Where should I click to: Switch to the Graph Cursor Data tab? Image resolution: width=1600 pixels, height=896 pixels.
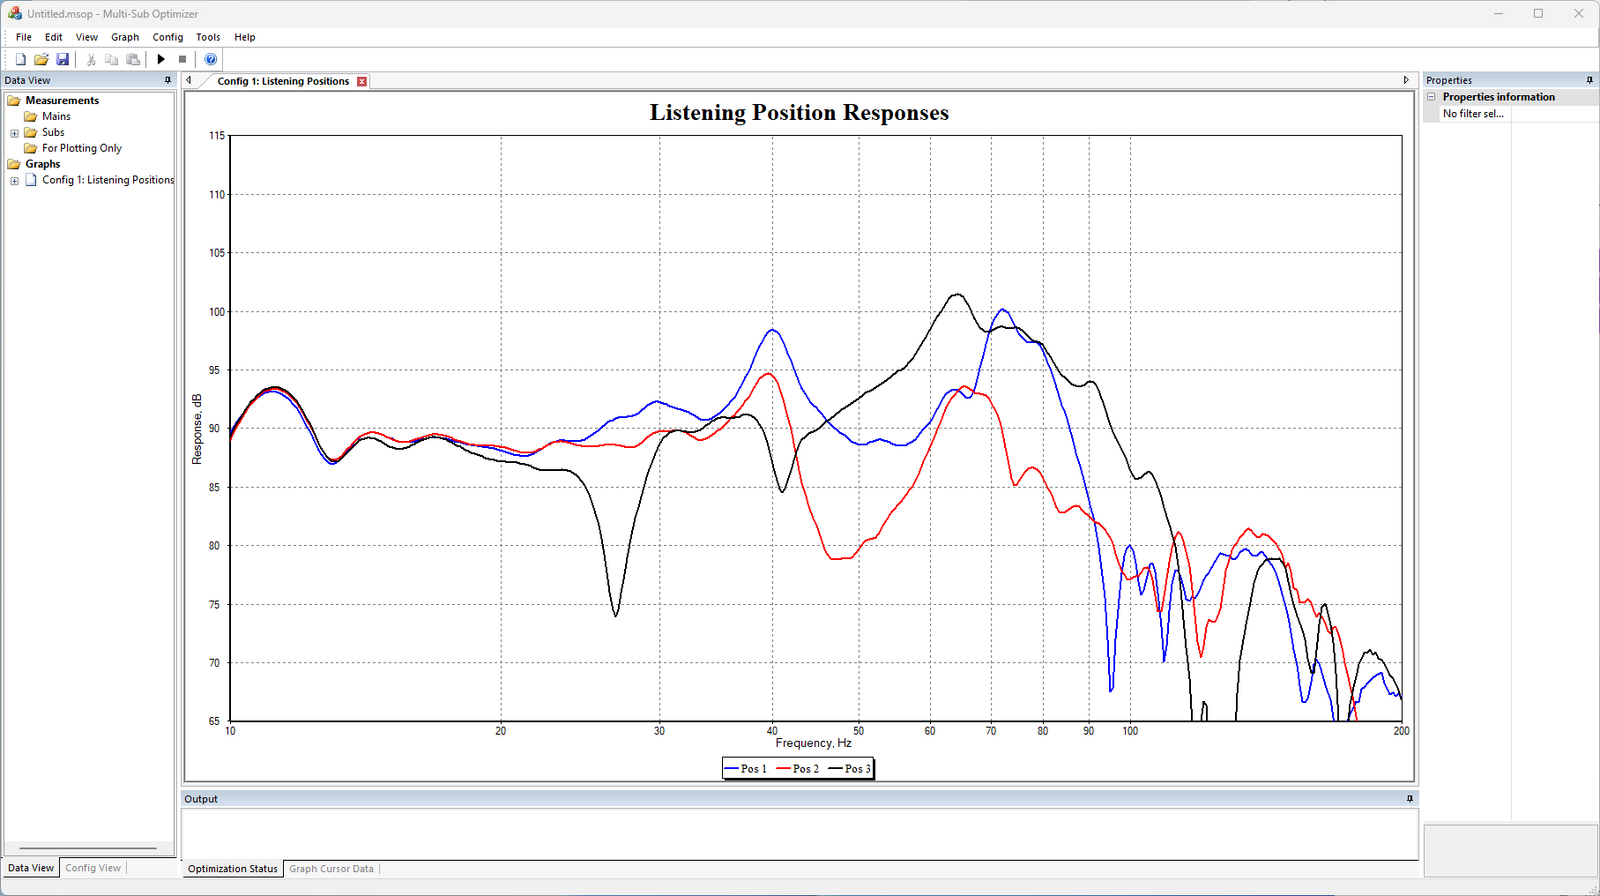pyautogui.click(x=331, y=869)
